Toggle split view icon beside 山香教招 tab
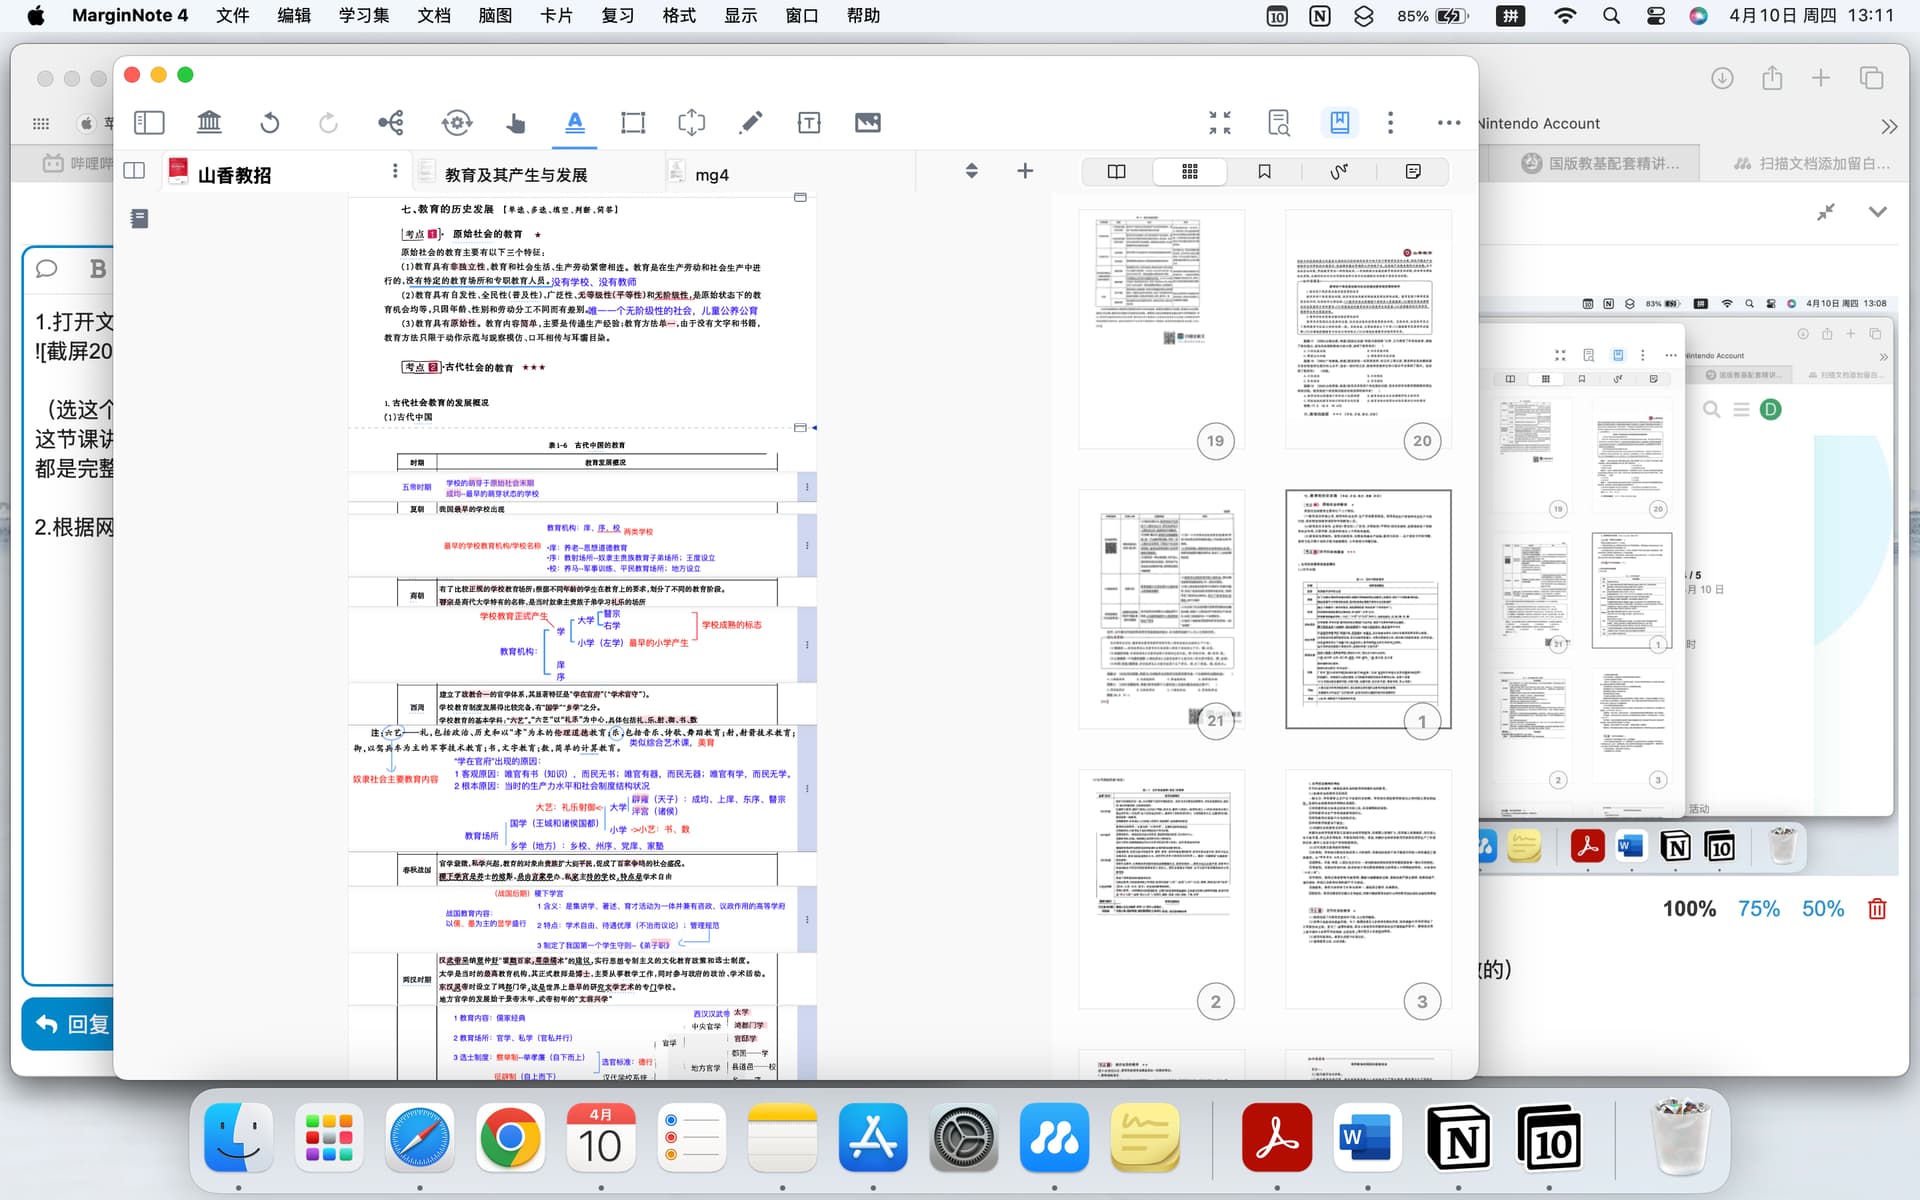 pyautogui.click(x=134, y=171)
